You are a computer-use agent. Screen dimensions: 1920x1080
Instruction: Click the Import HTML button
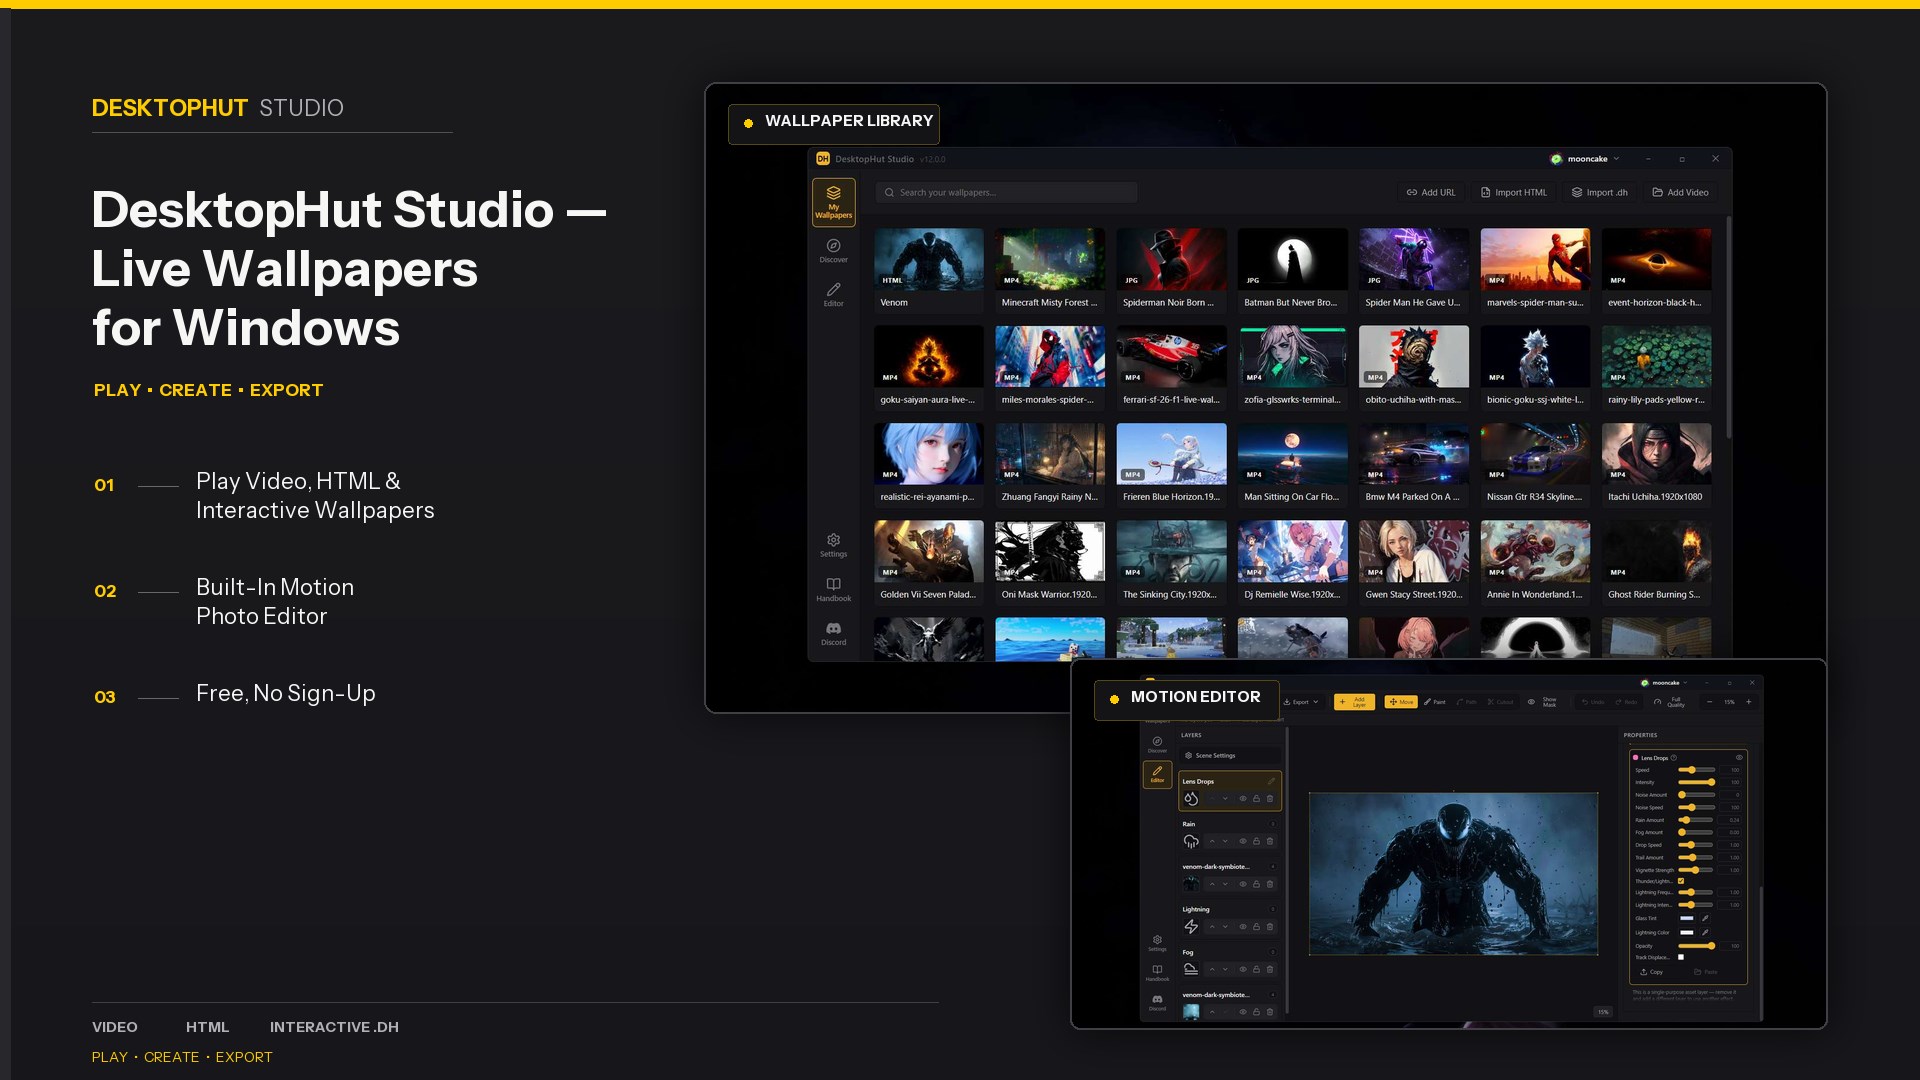[x=1513, y=192]
